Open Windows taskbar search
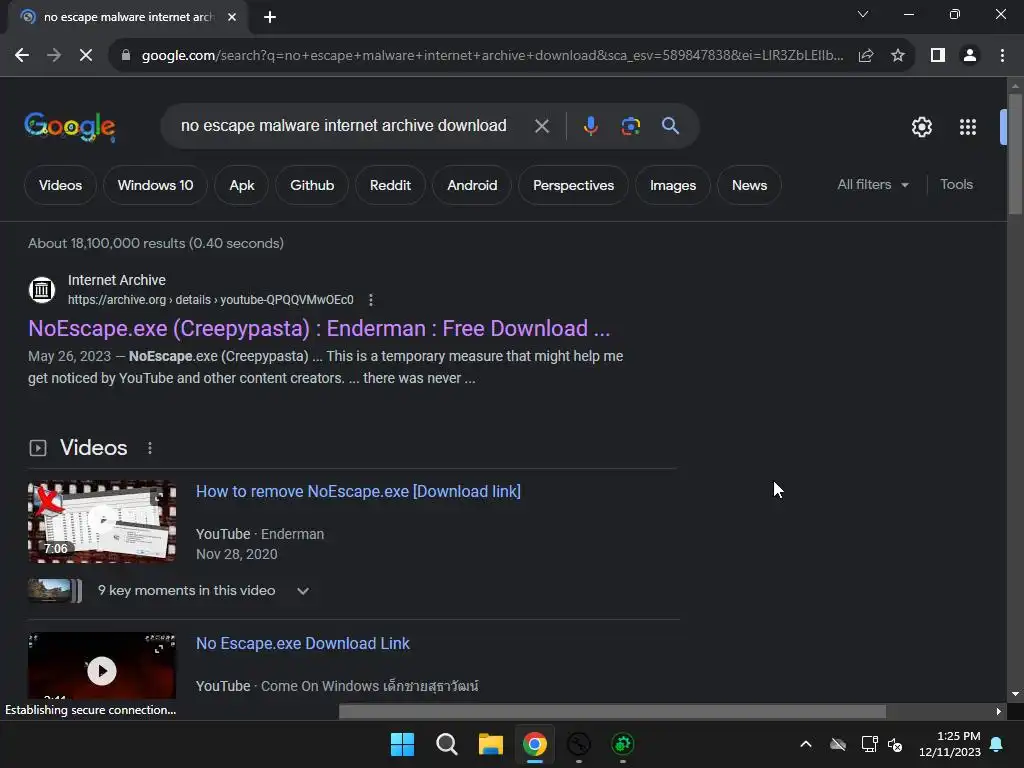The width and height of the screenshot is (1024, 768). (x=447, y=744)
